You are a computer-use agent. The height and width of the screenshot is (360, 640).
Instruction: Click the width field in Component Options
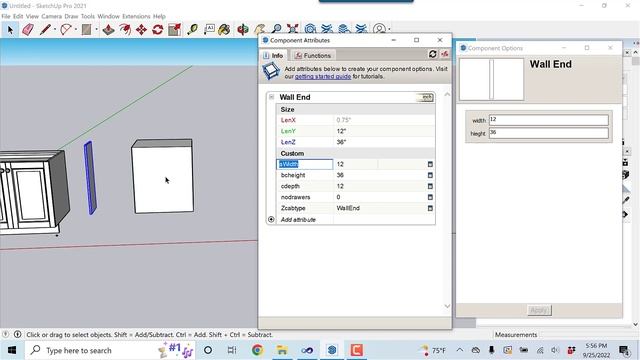point(549,120)
